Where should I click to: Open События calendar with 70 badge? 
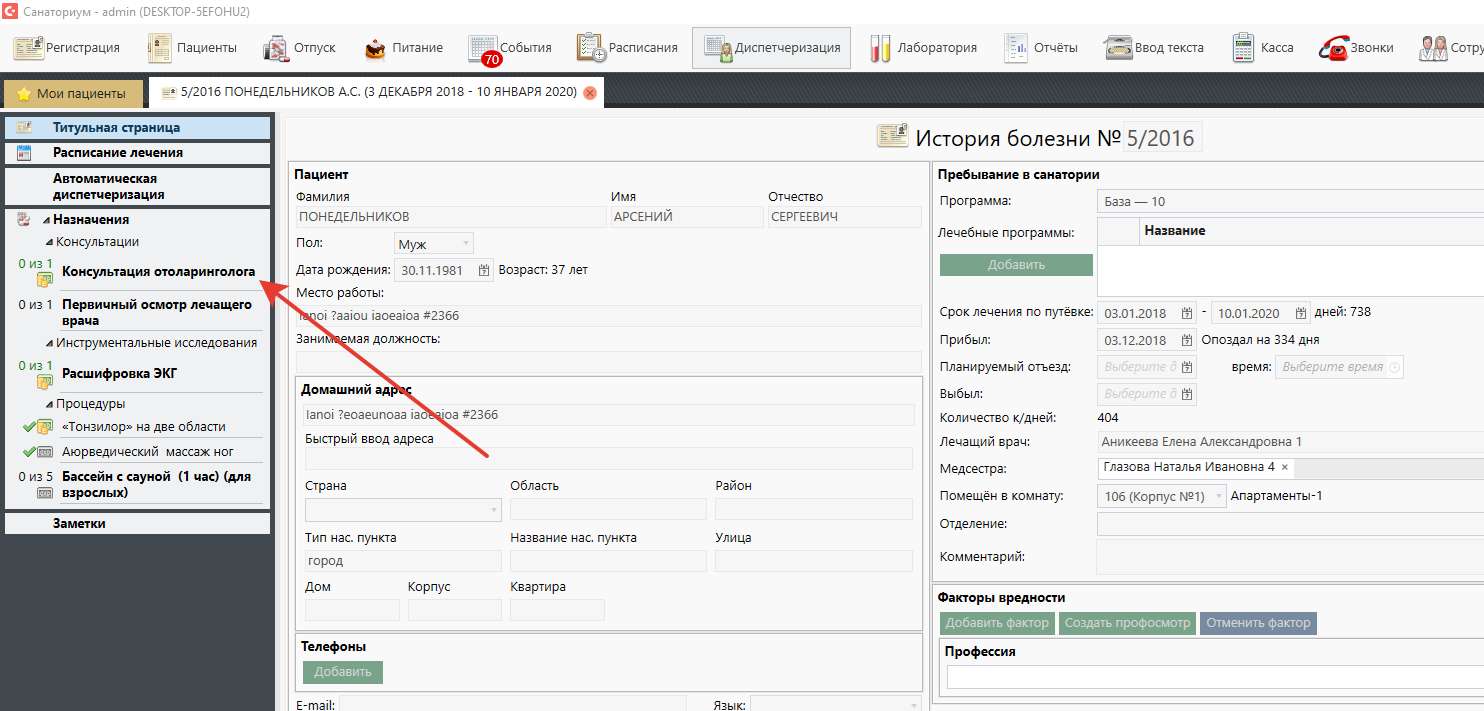[x=483, y=48]
